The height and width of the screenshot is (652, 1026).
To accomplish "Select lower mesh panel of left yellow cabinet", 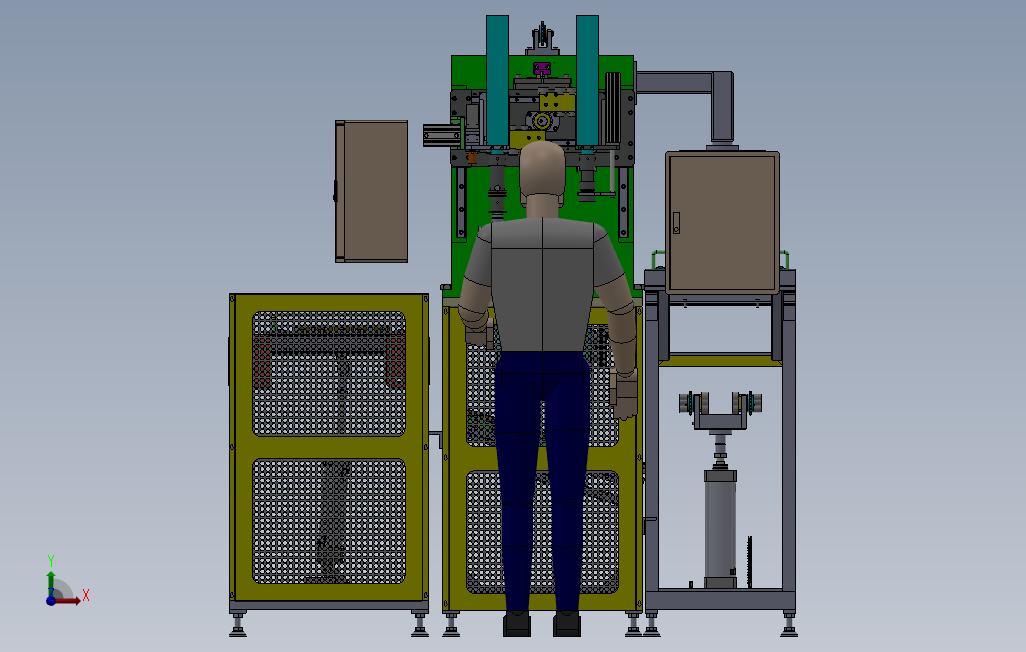I will click(329, 521).
